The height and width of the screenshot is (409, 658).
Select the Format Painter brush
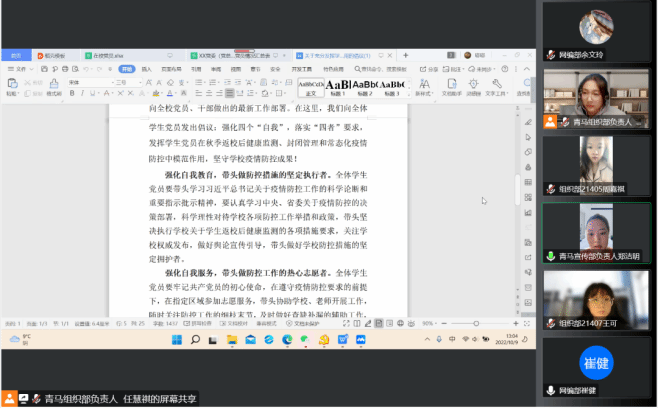[x=54, y=84]
